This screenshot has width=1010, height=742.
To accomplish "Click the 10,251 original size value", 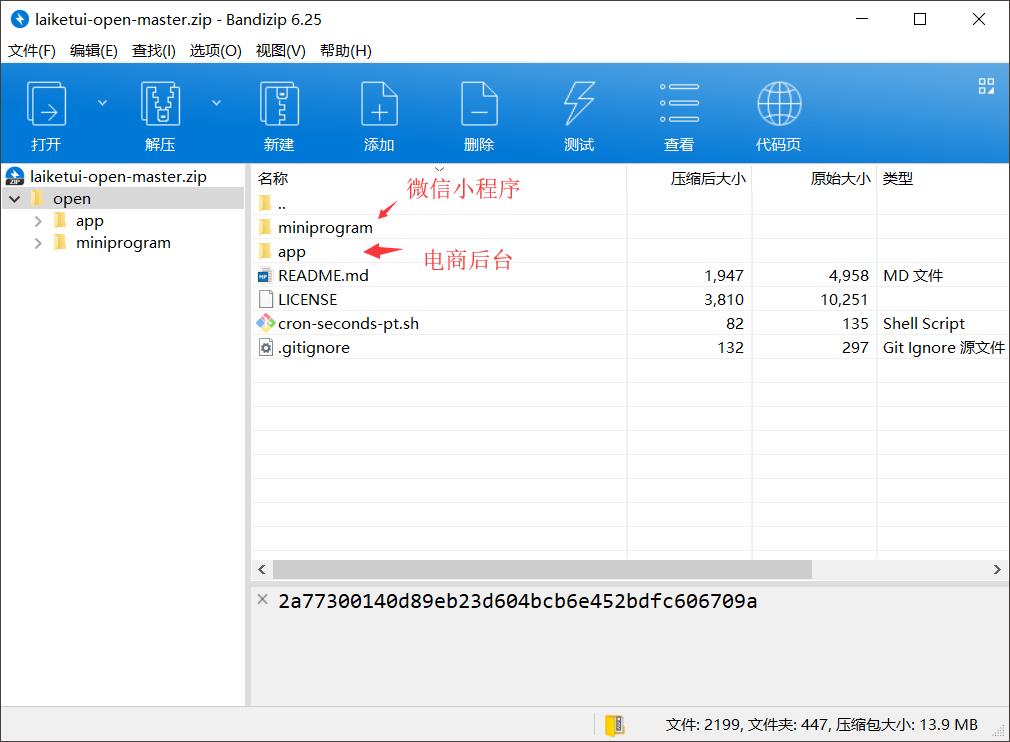I will pyautogui.click(x=844, y=300).
